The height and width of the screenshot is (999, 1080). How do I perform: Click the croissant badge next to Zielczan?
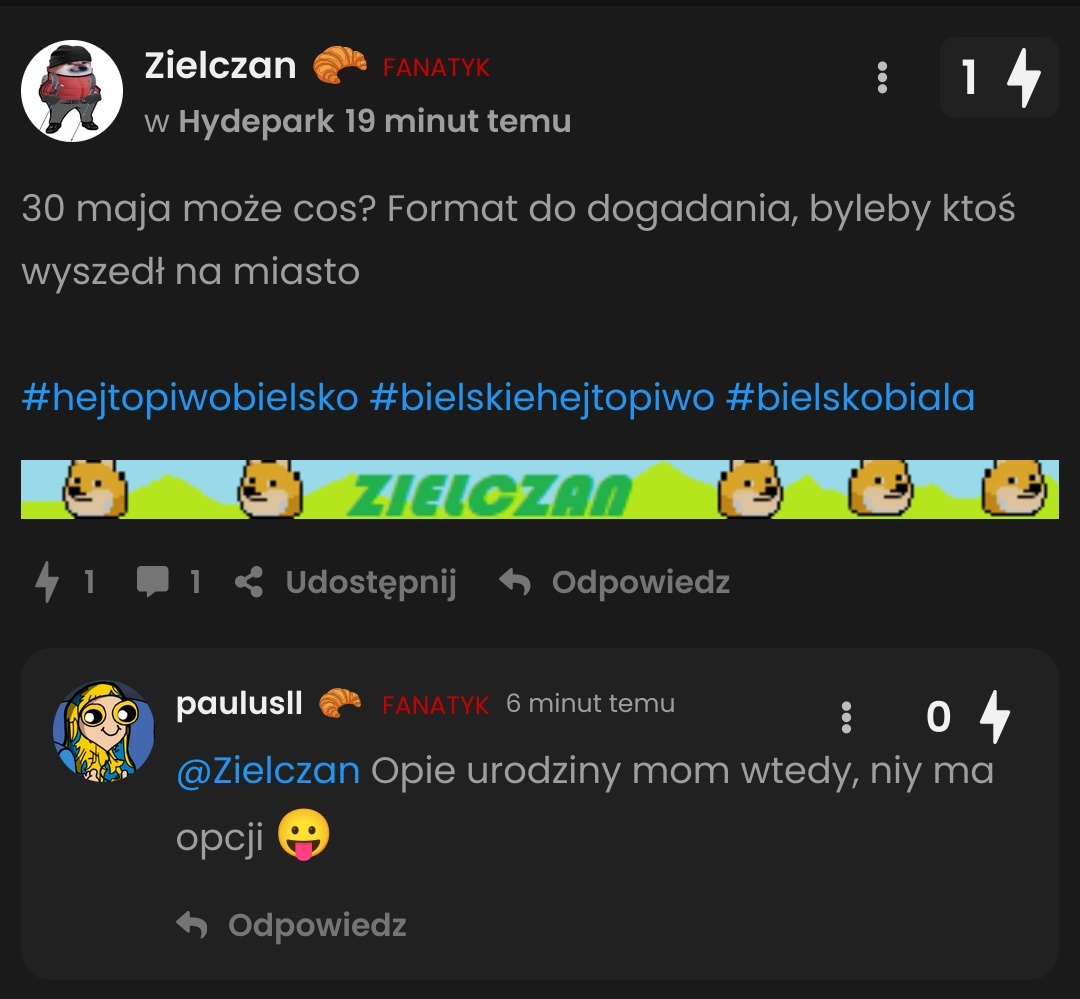pyautogui.click(x=340, y=66)
